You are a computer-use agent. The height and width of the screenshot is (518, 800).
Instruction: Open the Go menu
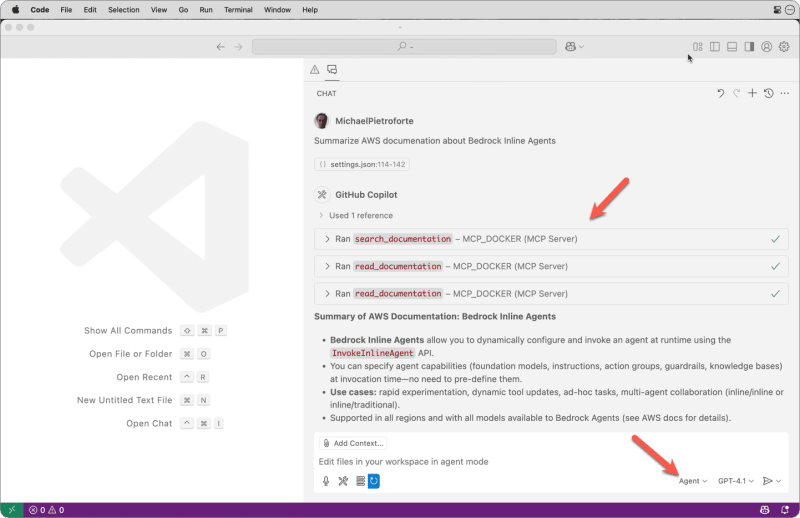point(183,10)
